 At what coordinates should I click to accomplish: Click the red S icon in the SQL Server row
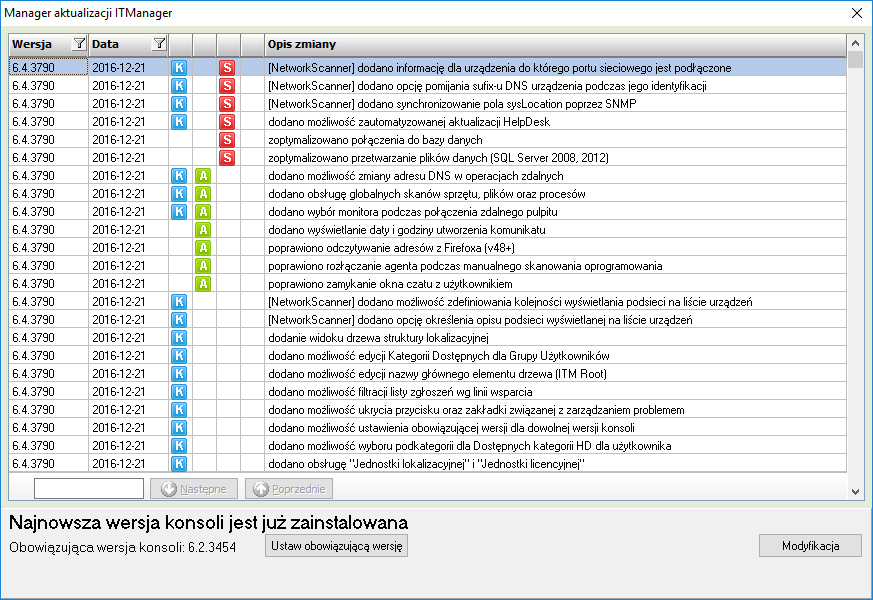(x=228, y=158)
